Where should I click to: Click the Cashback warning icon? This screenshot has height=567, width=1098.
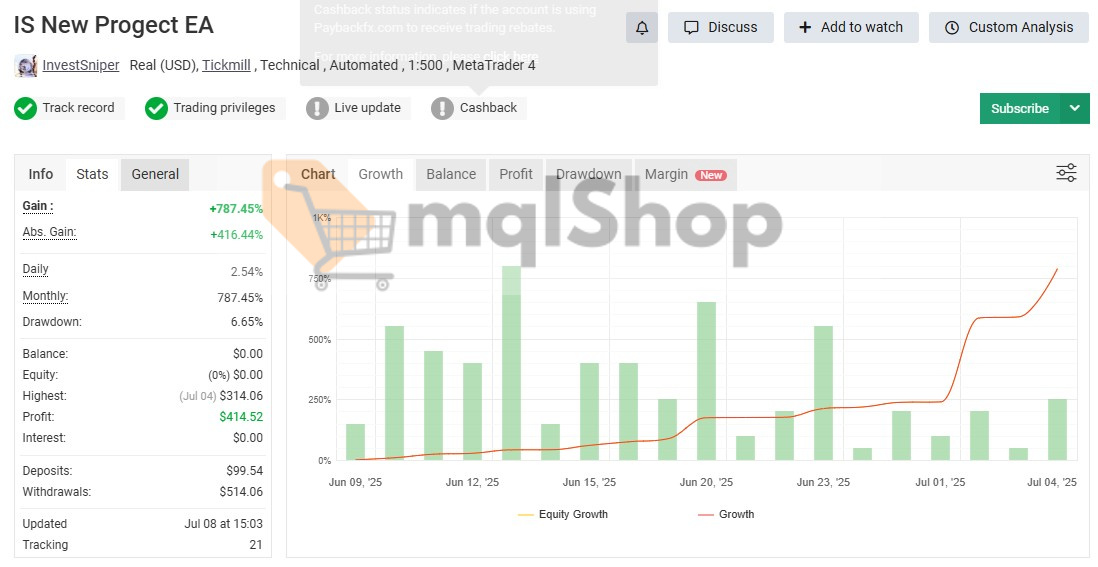442,108
